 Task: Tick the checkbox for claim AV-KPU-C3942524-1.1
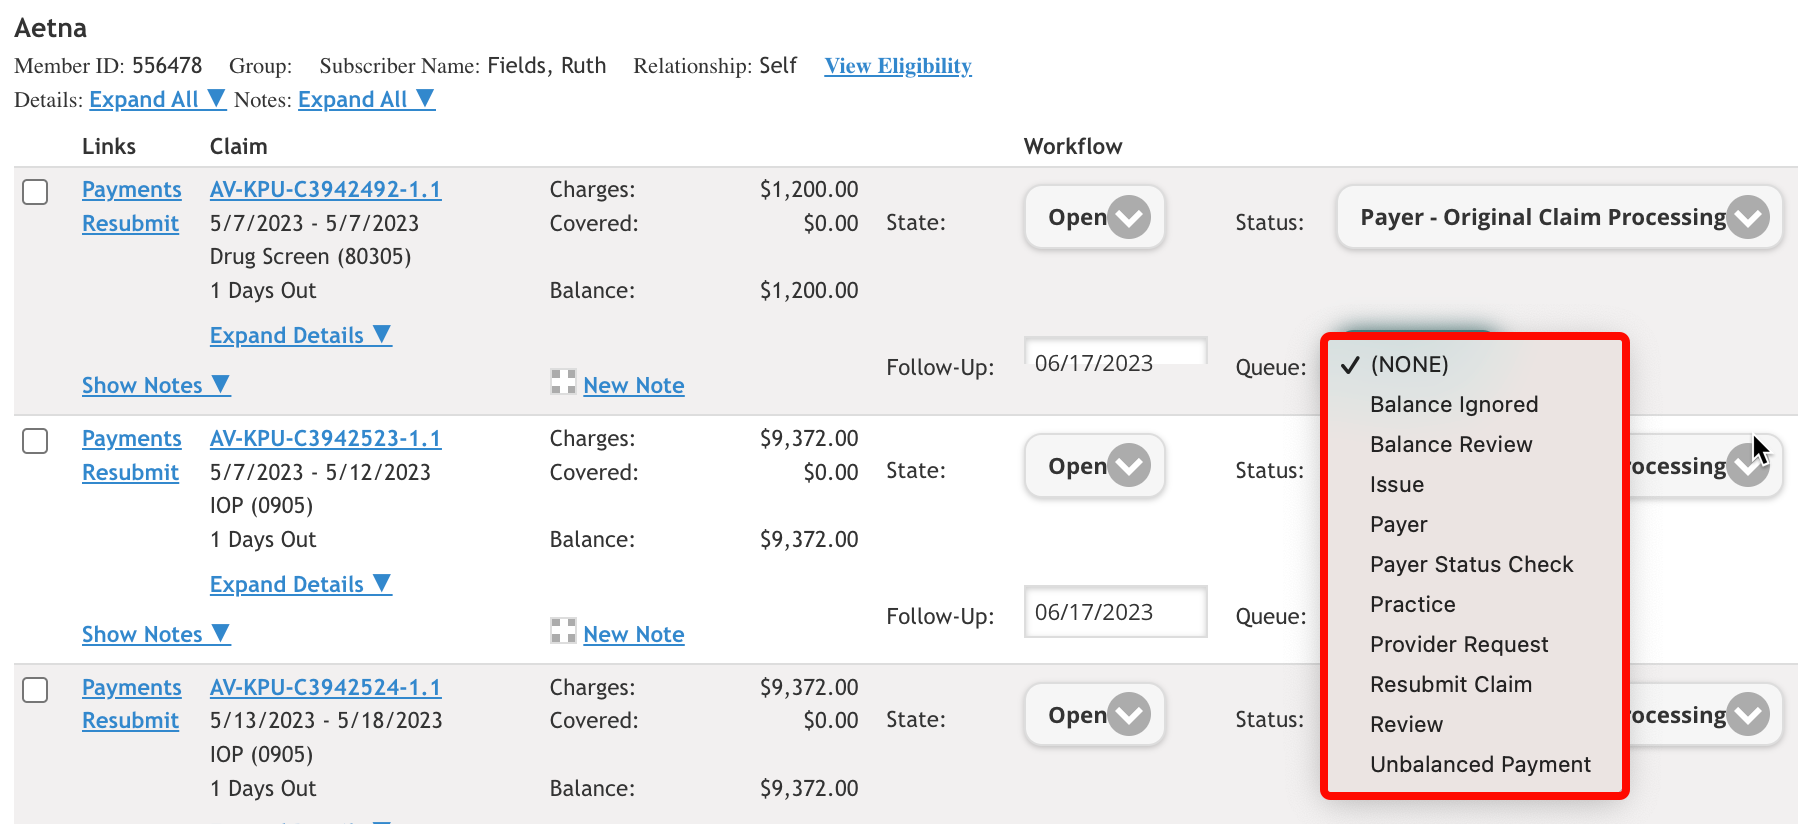[35, 690]
